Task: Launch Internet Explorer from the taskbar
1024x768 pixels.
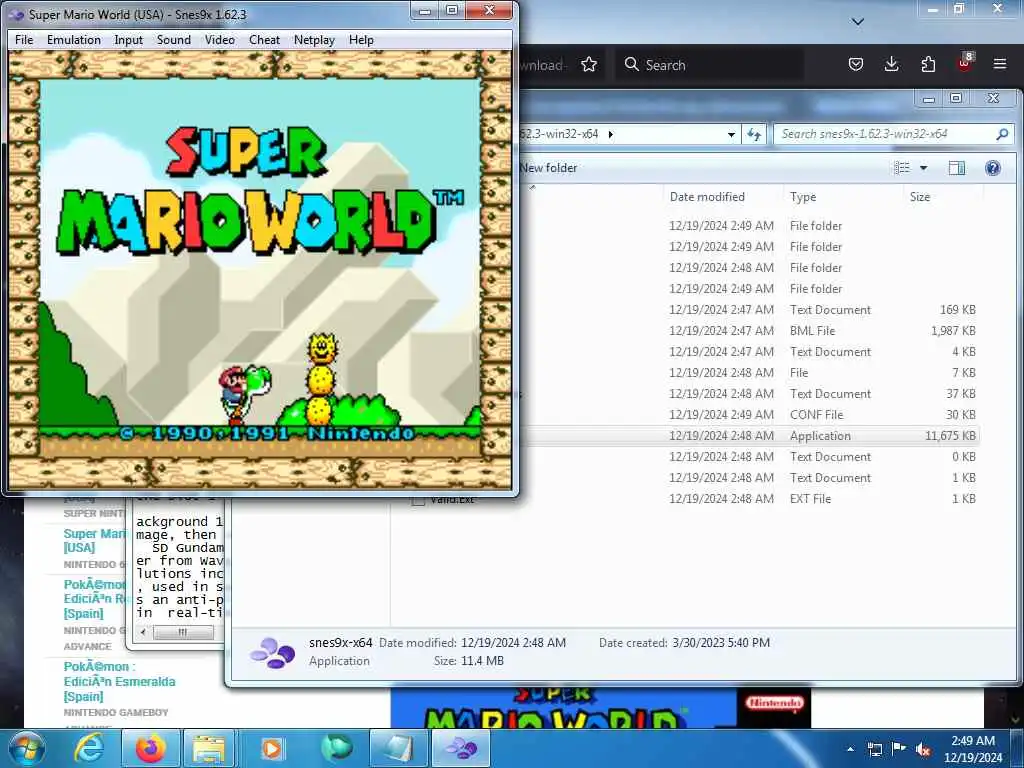Action: [88, 748]
